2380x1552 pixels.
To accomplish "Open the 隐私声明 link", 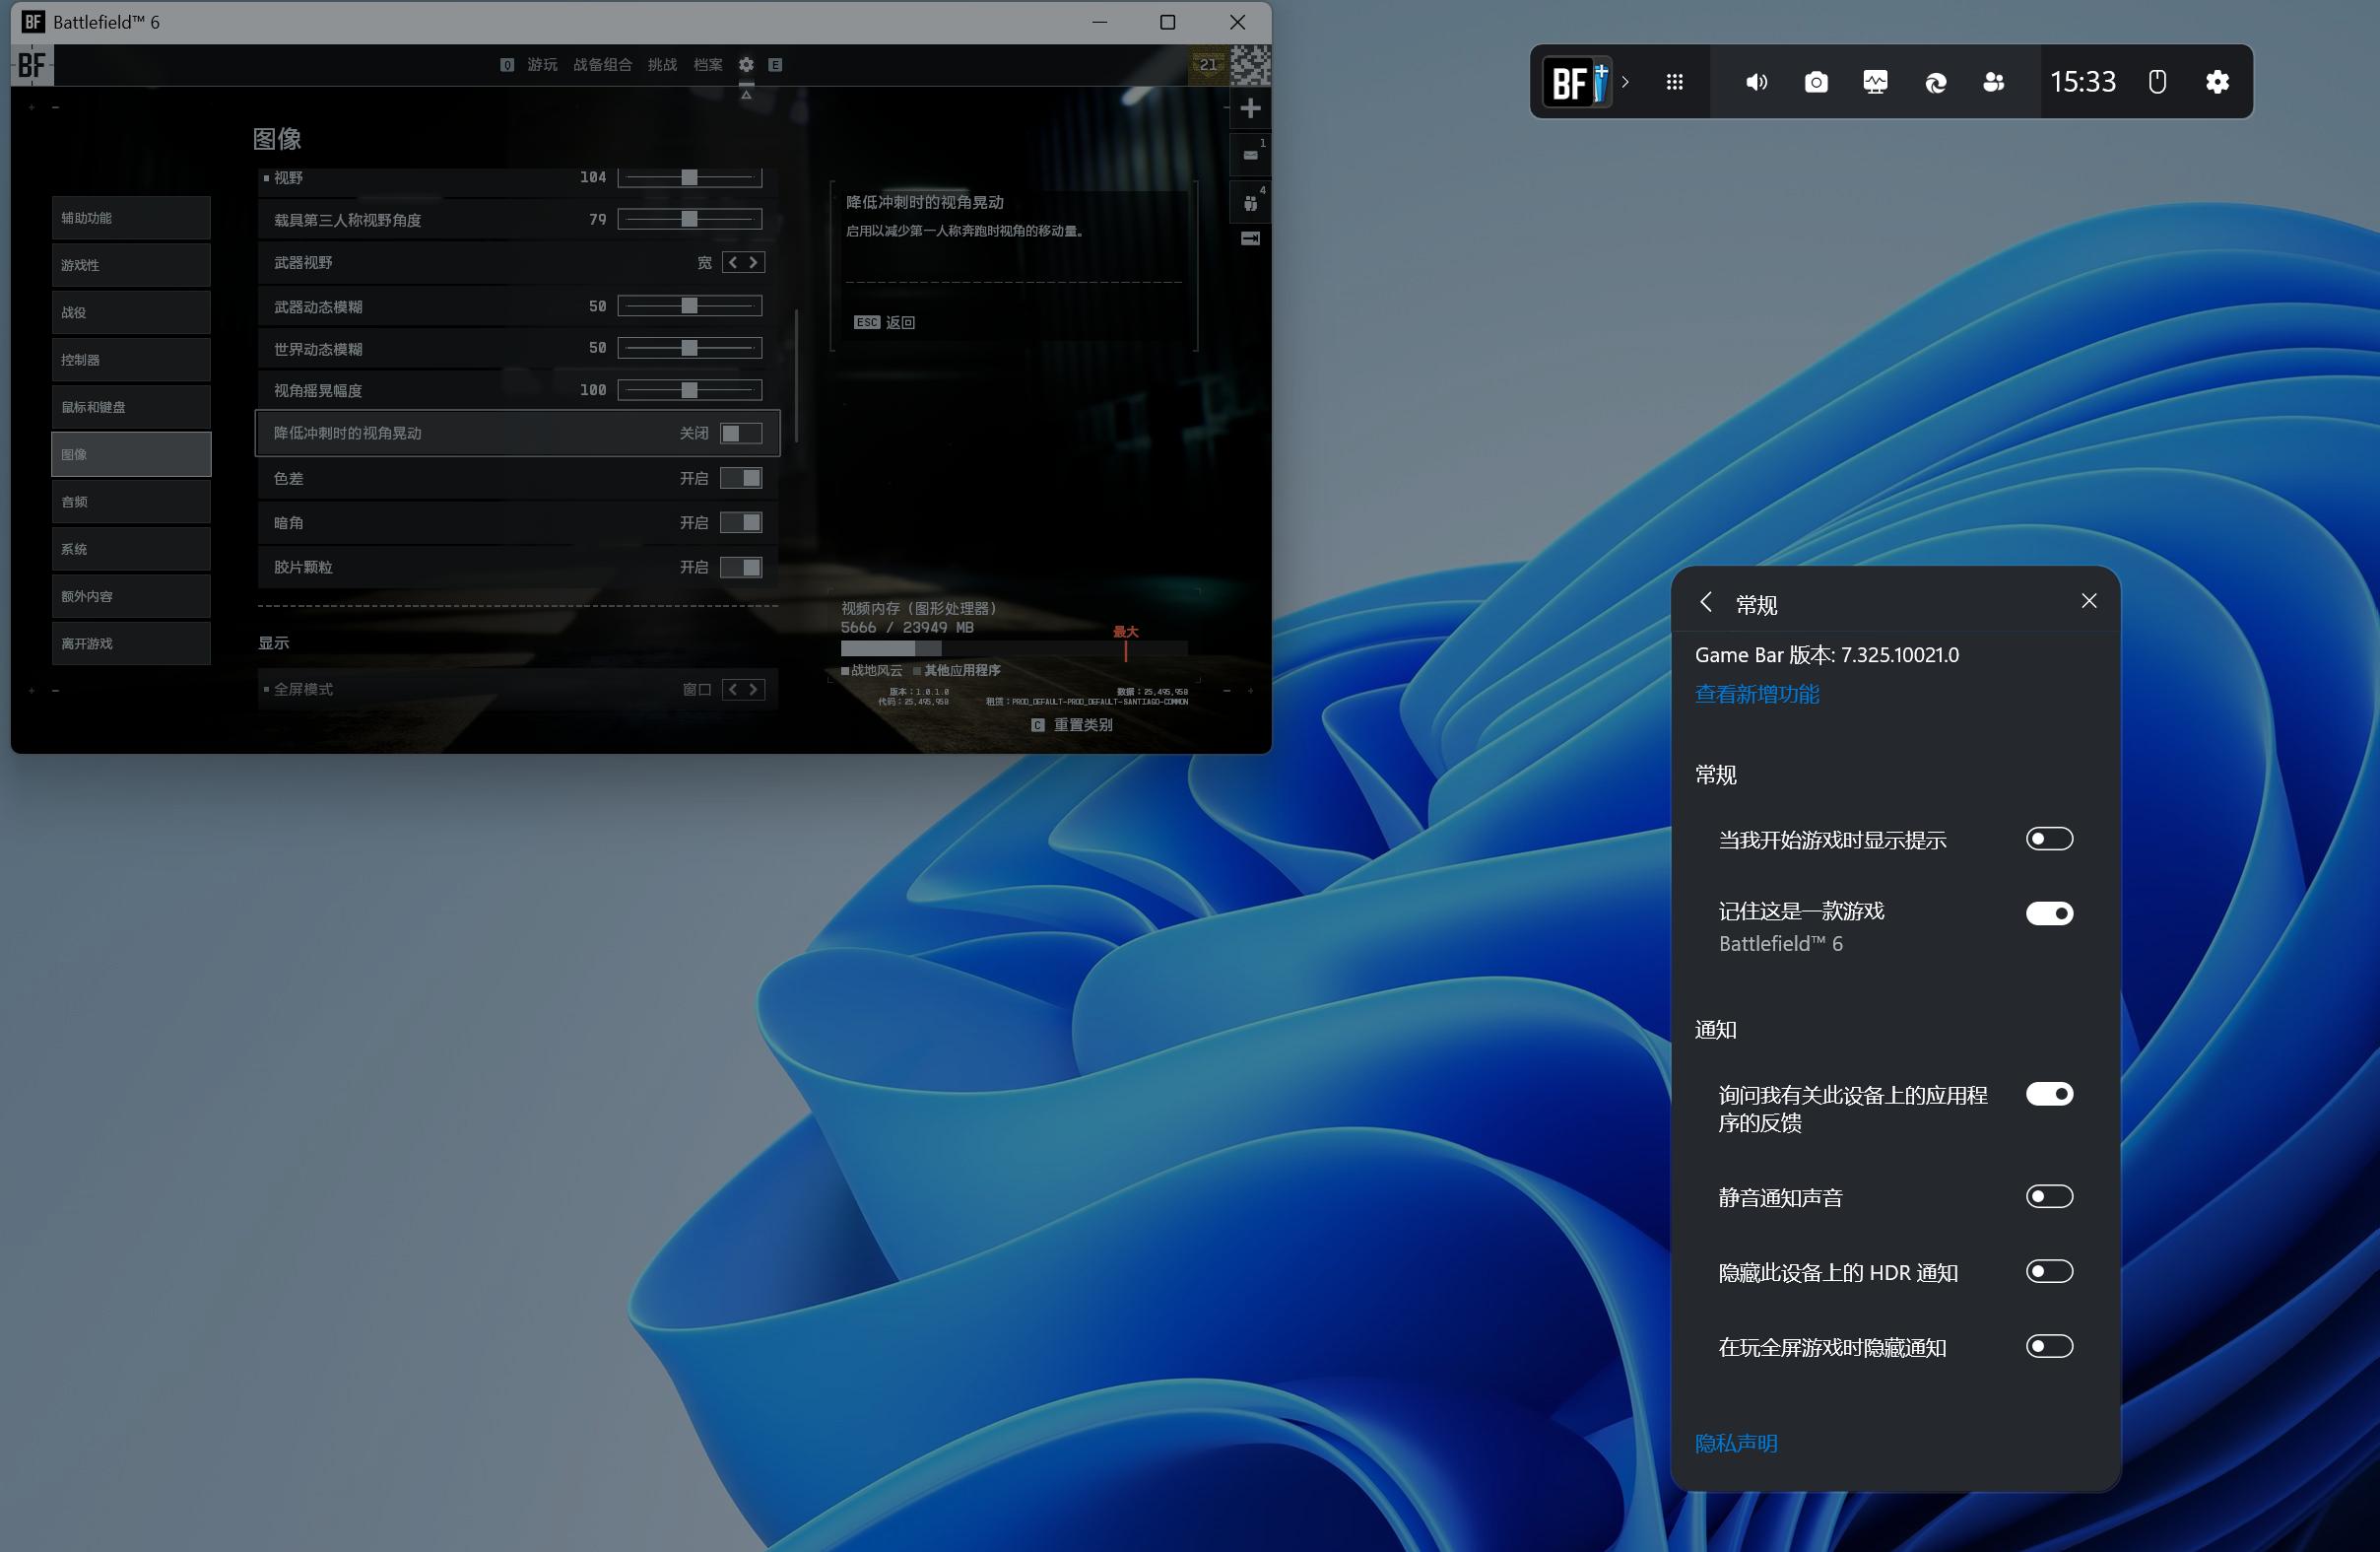I will [1736, 1443].
